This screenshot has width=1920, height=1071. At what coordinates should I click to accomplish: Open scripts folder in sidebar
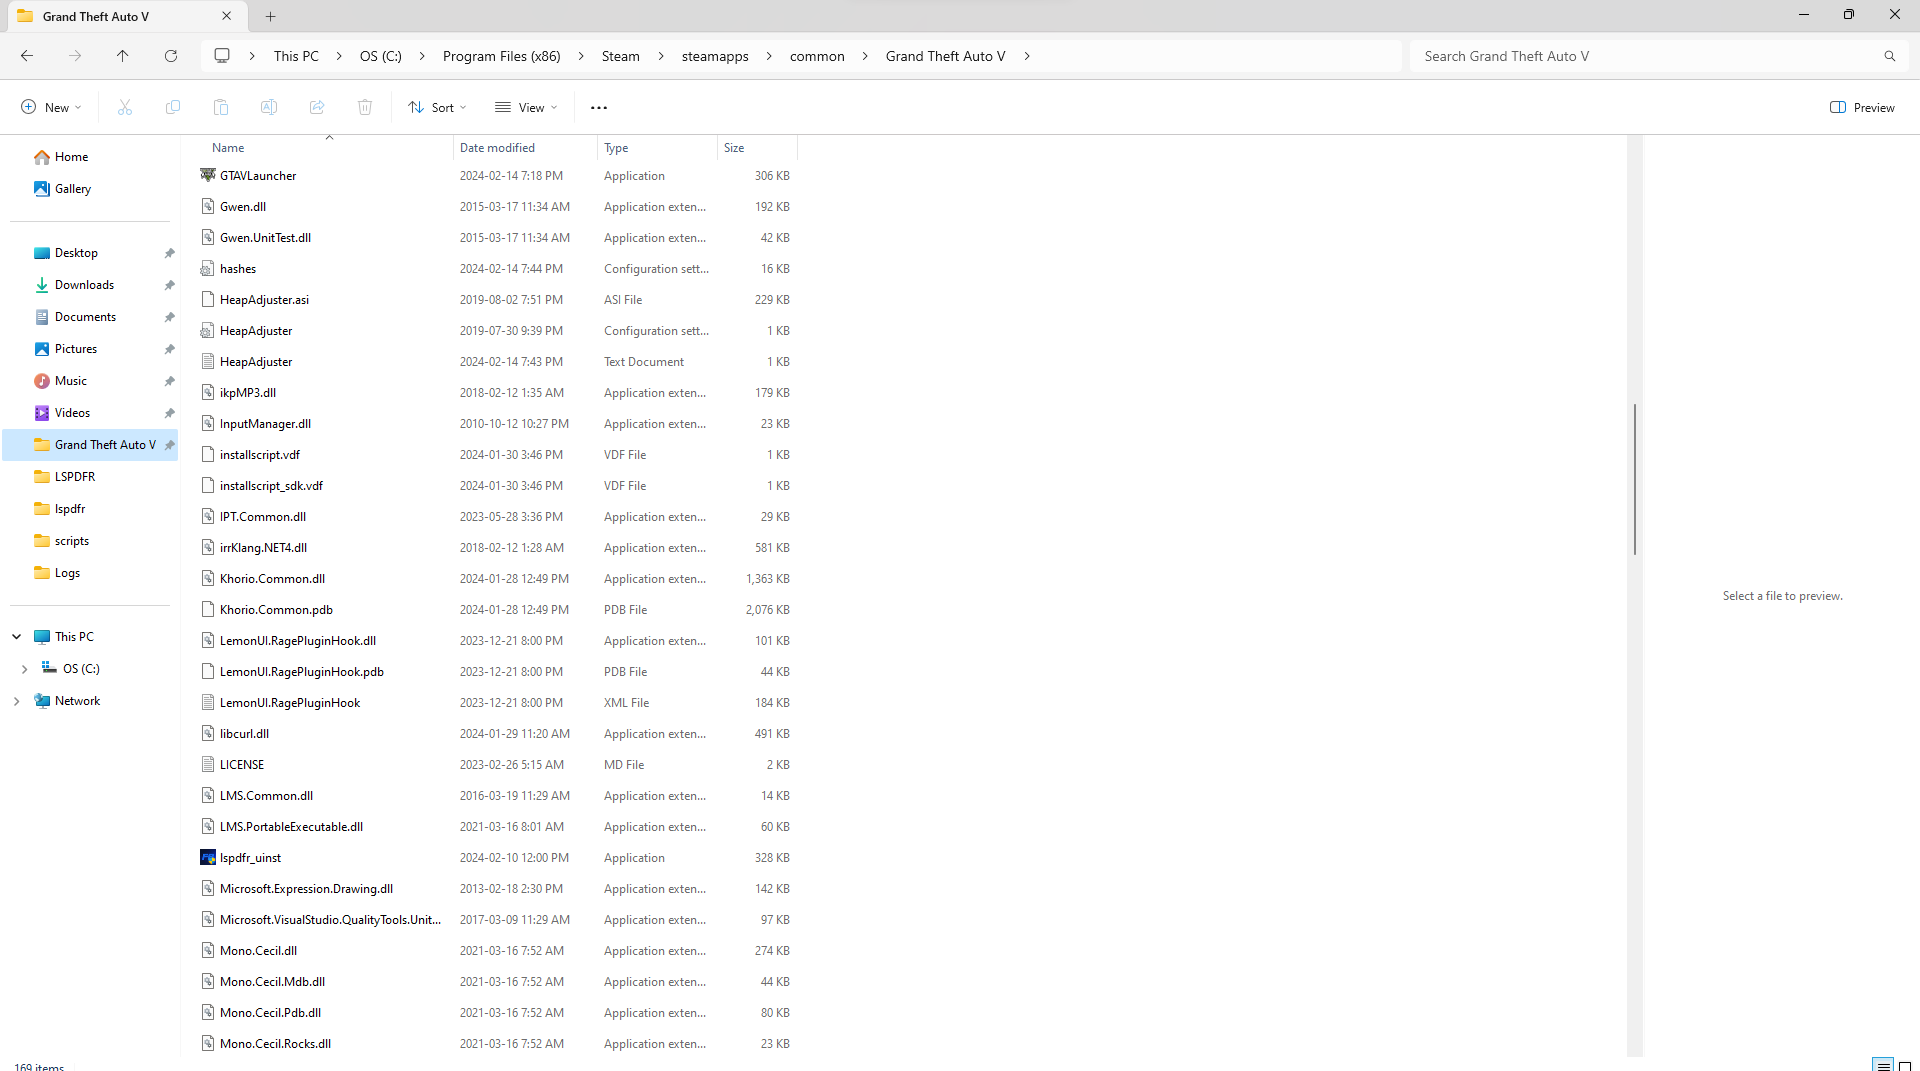click(x=72, y=541)
